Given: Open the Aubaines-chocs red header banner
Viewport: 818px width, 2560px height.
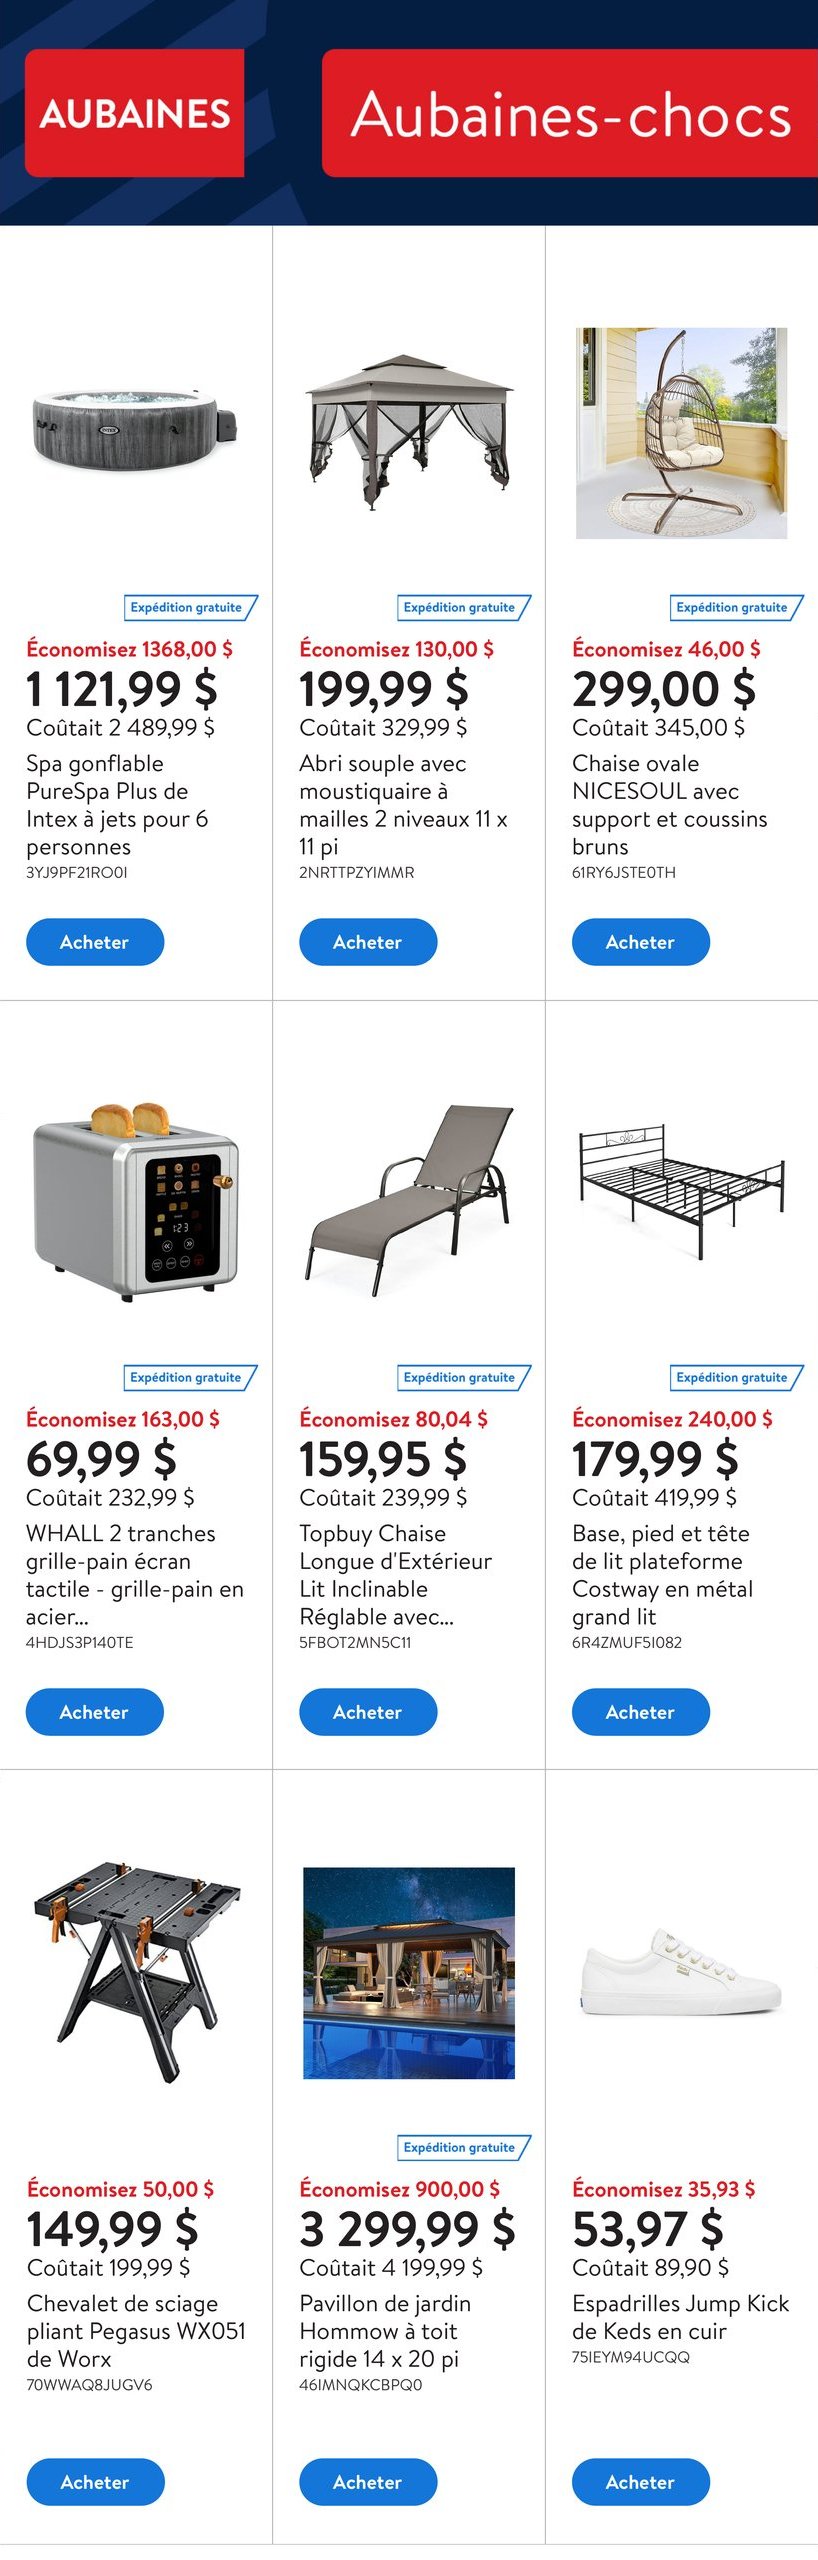Looking at the screenshot, I should tap(570, 113).
